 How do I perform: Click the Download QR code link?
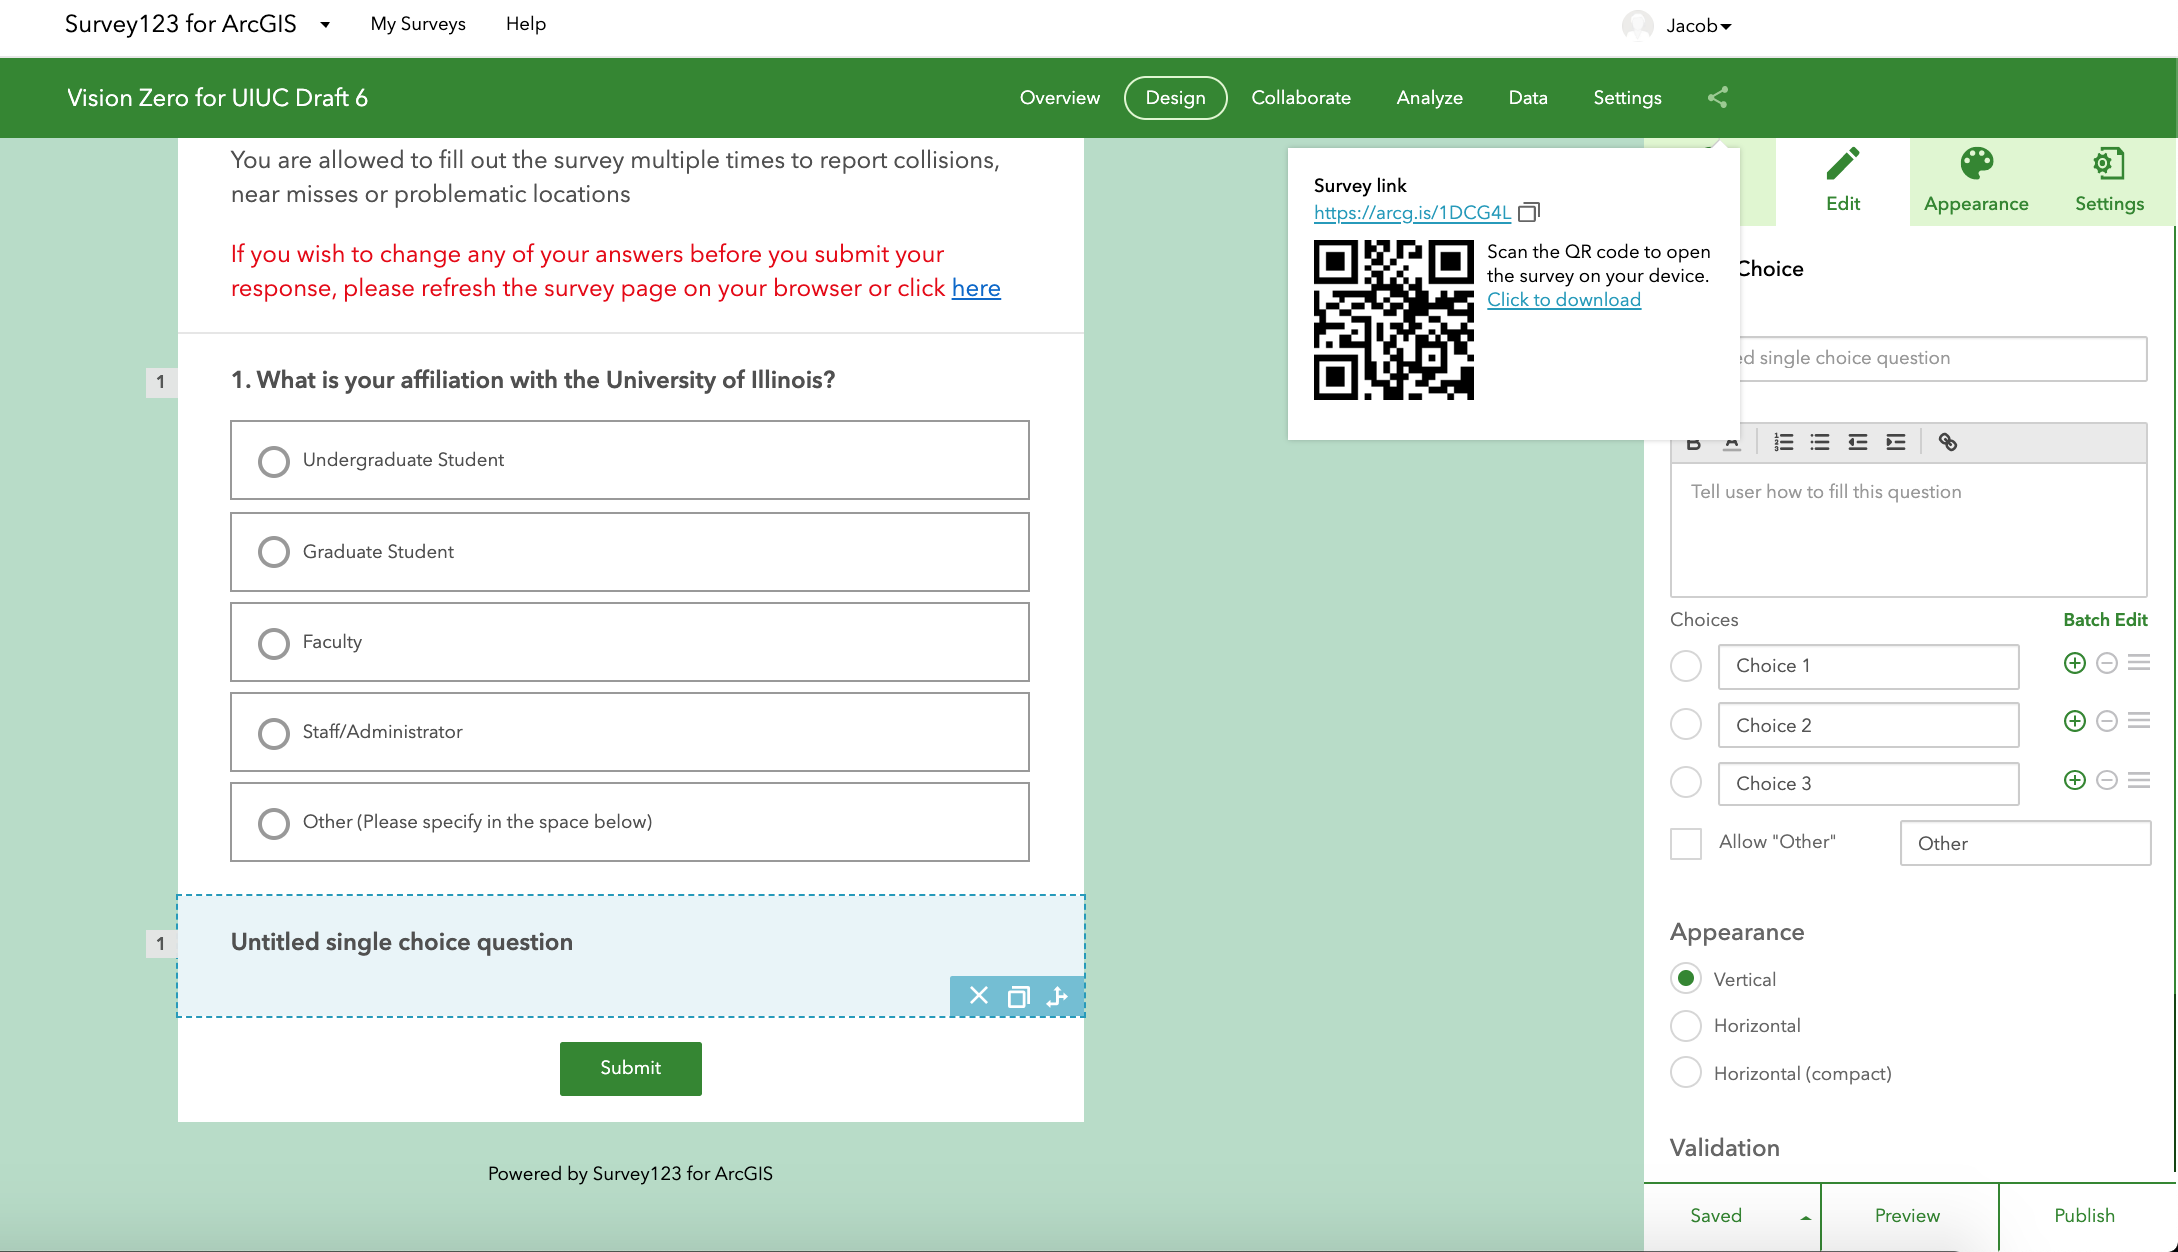(x=1563, y=299)
